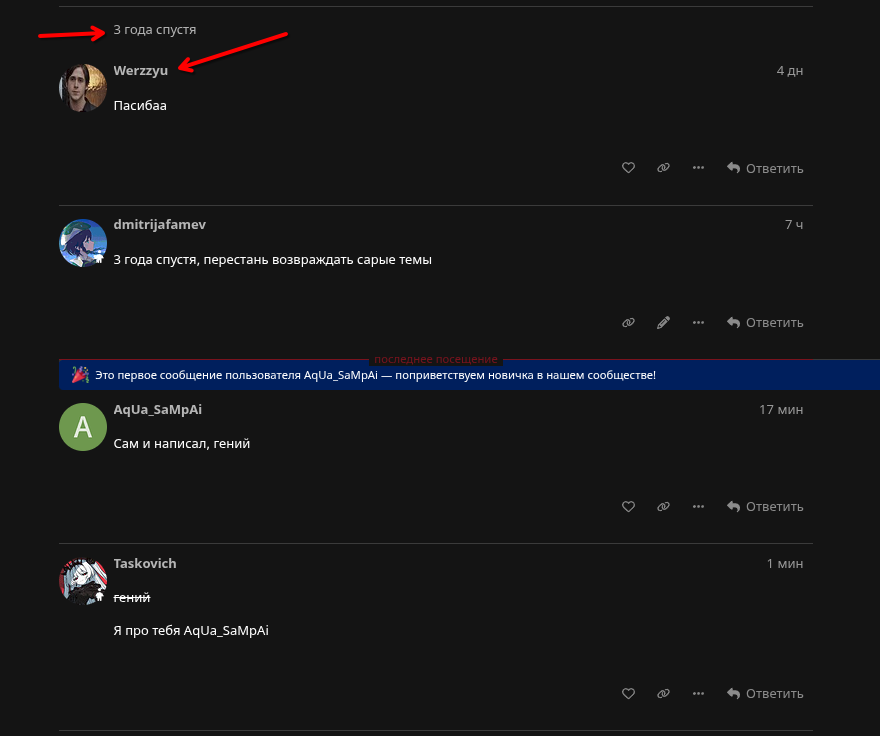Click the "17 мин" post timestamp
The width and height of the screenshot is (880, 736).
(780, 410)
